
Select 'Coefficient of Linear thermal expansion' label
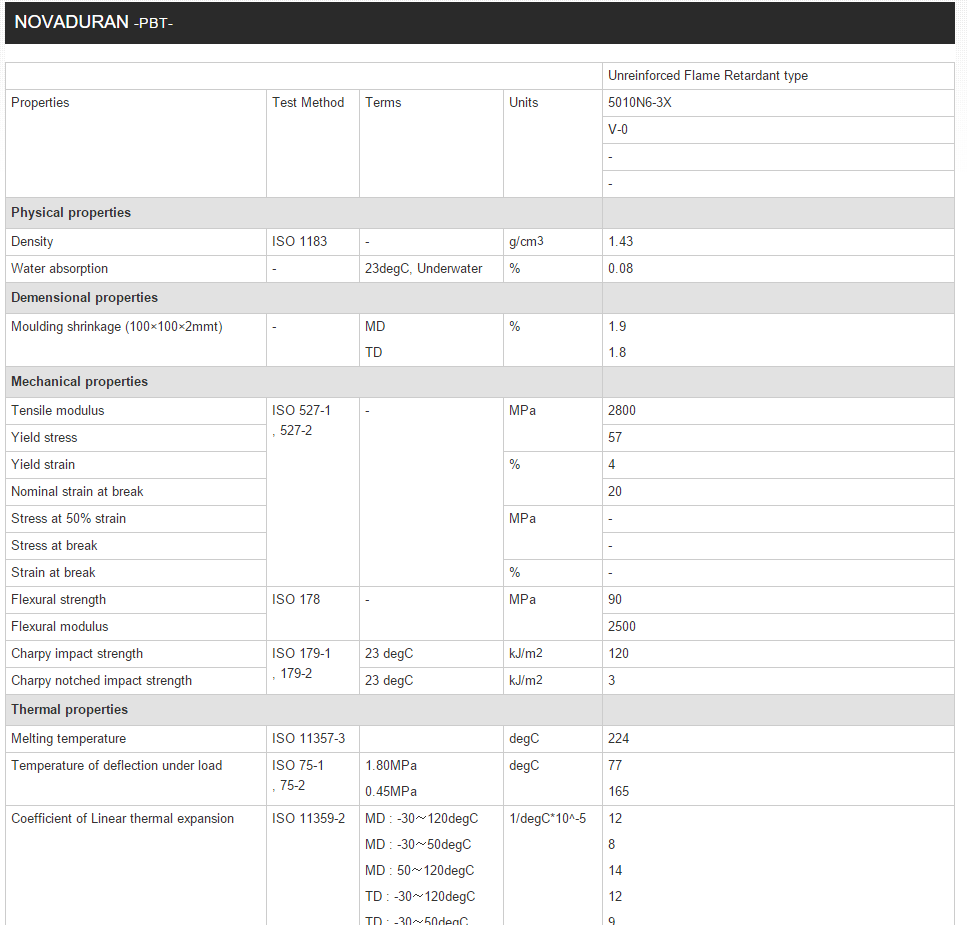(122, 818)
